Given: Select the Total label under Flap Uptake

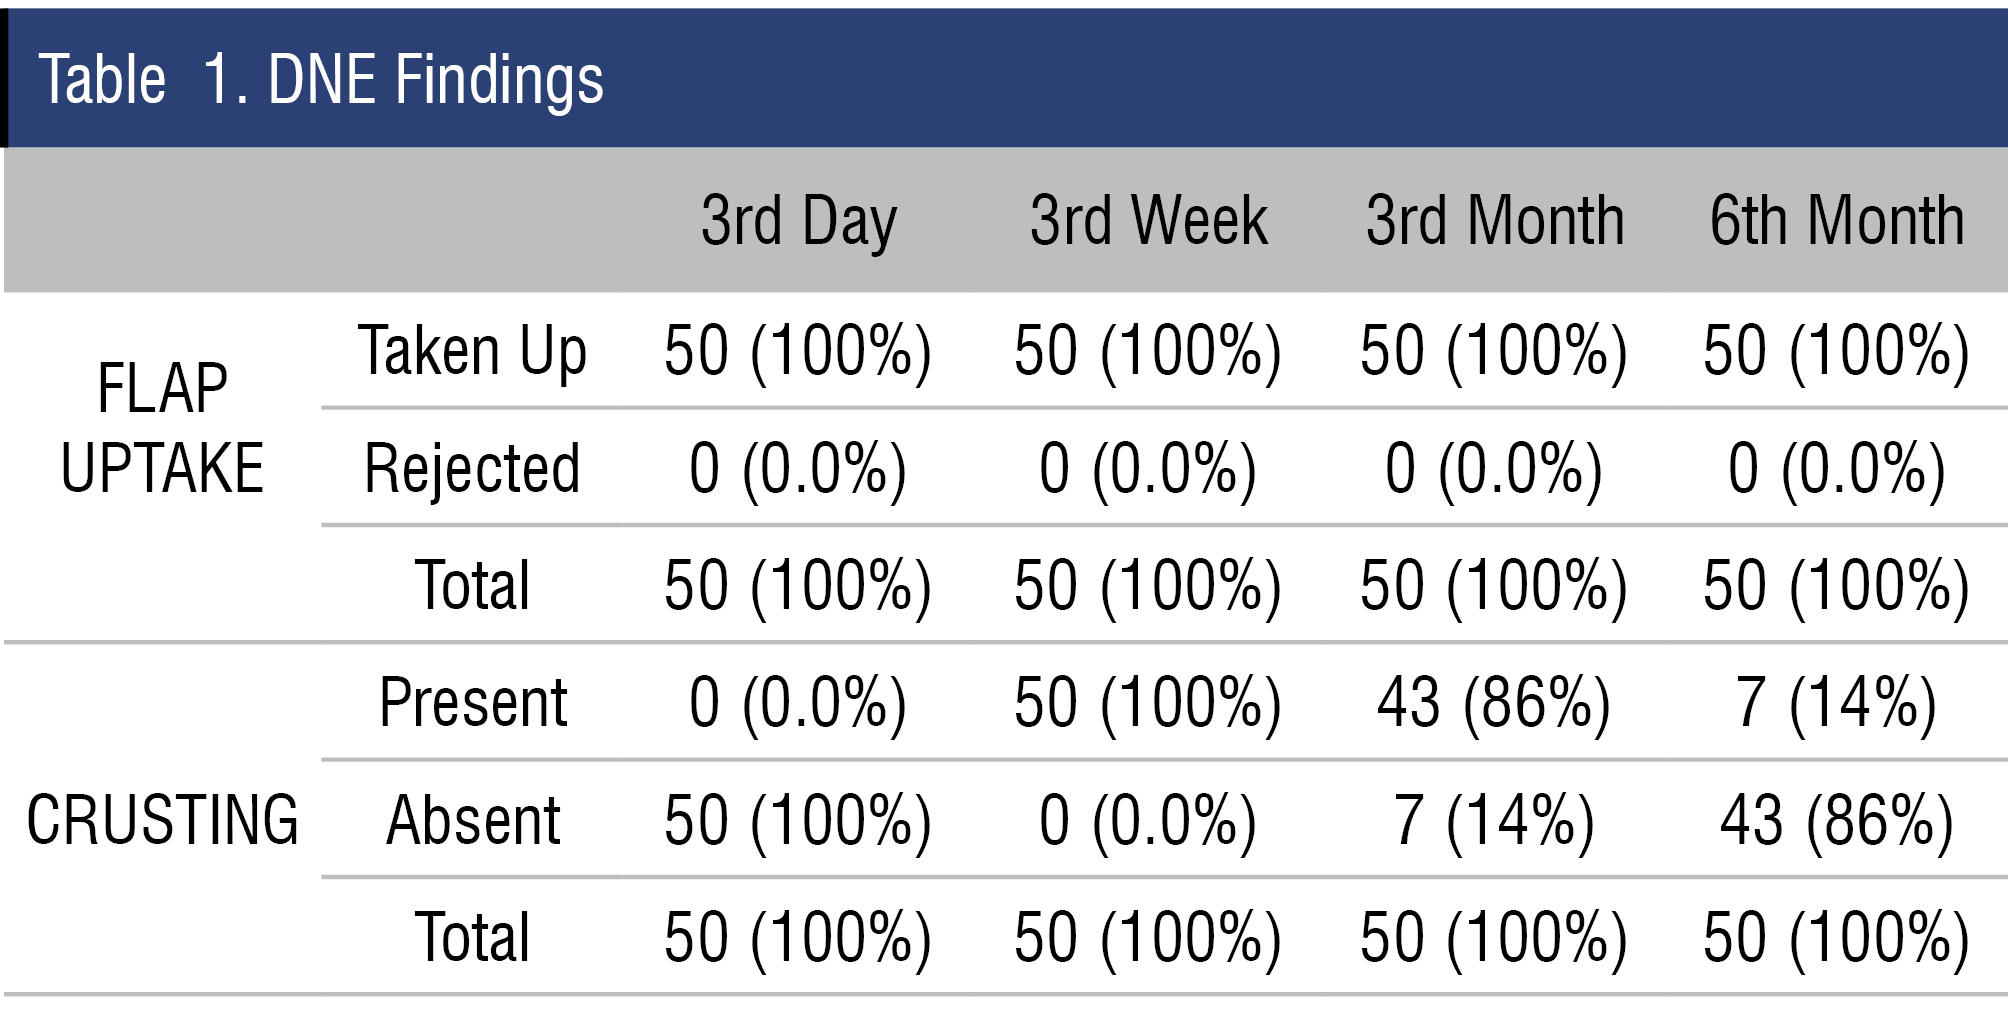Looking at the screenshot, I should [x=472, y=585].
